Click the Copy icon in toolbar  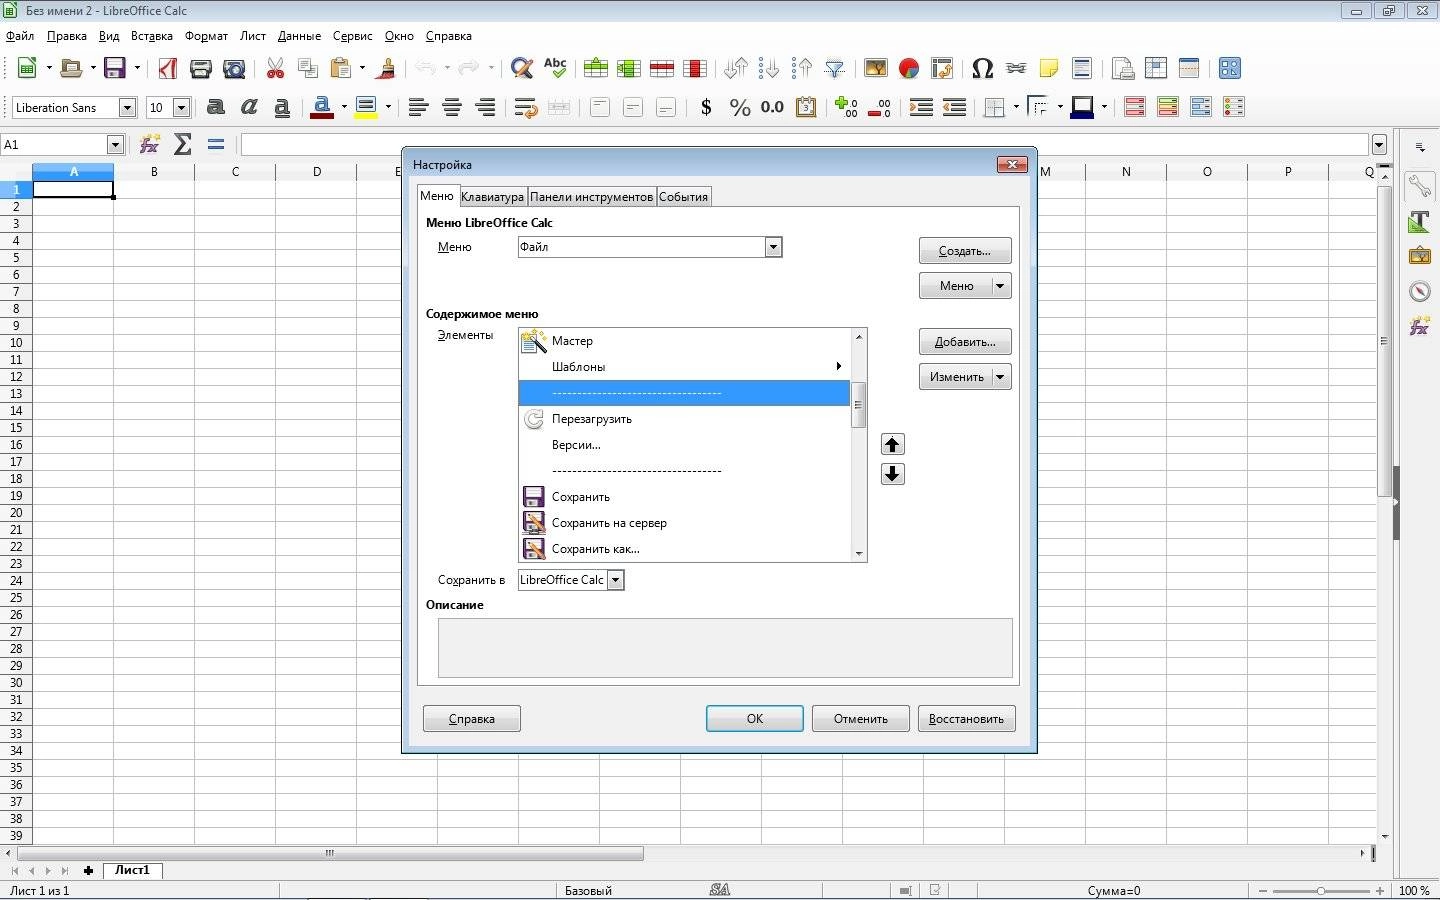(x=309, y=68)
